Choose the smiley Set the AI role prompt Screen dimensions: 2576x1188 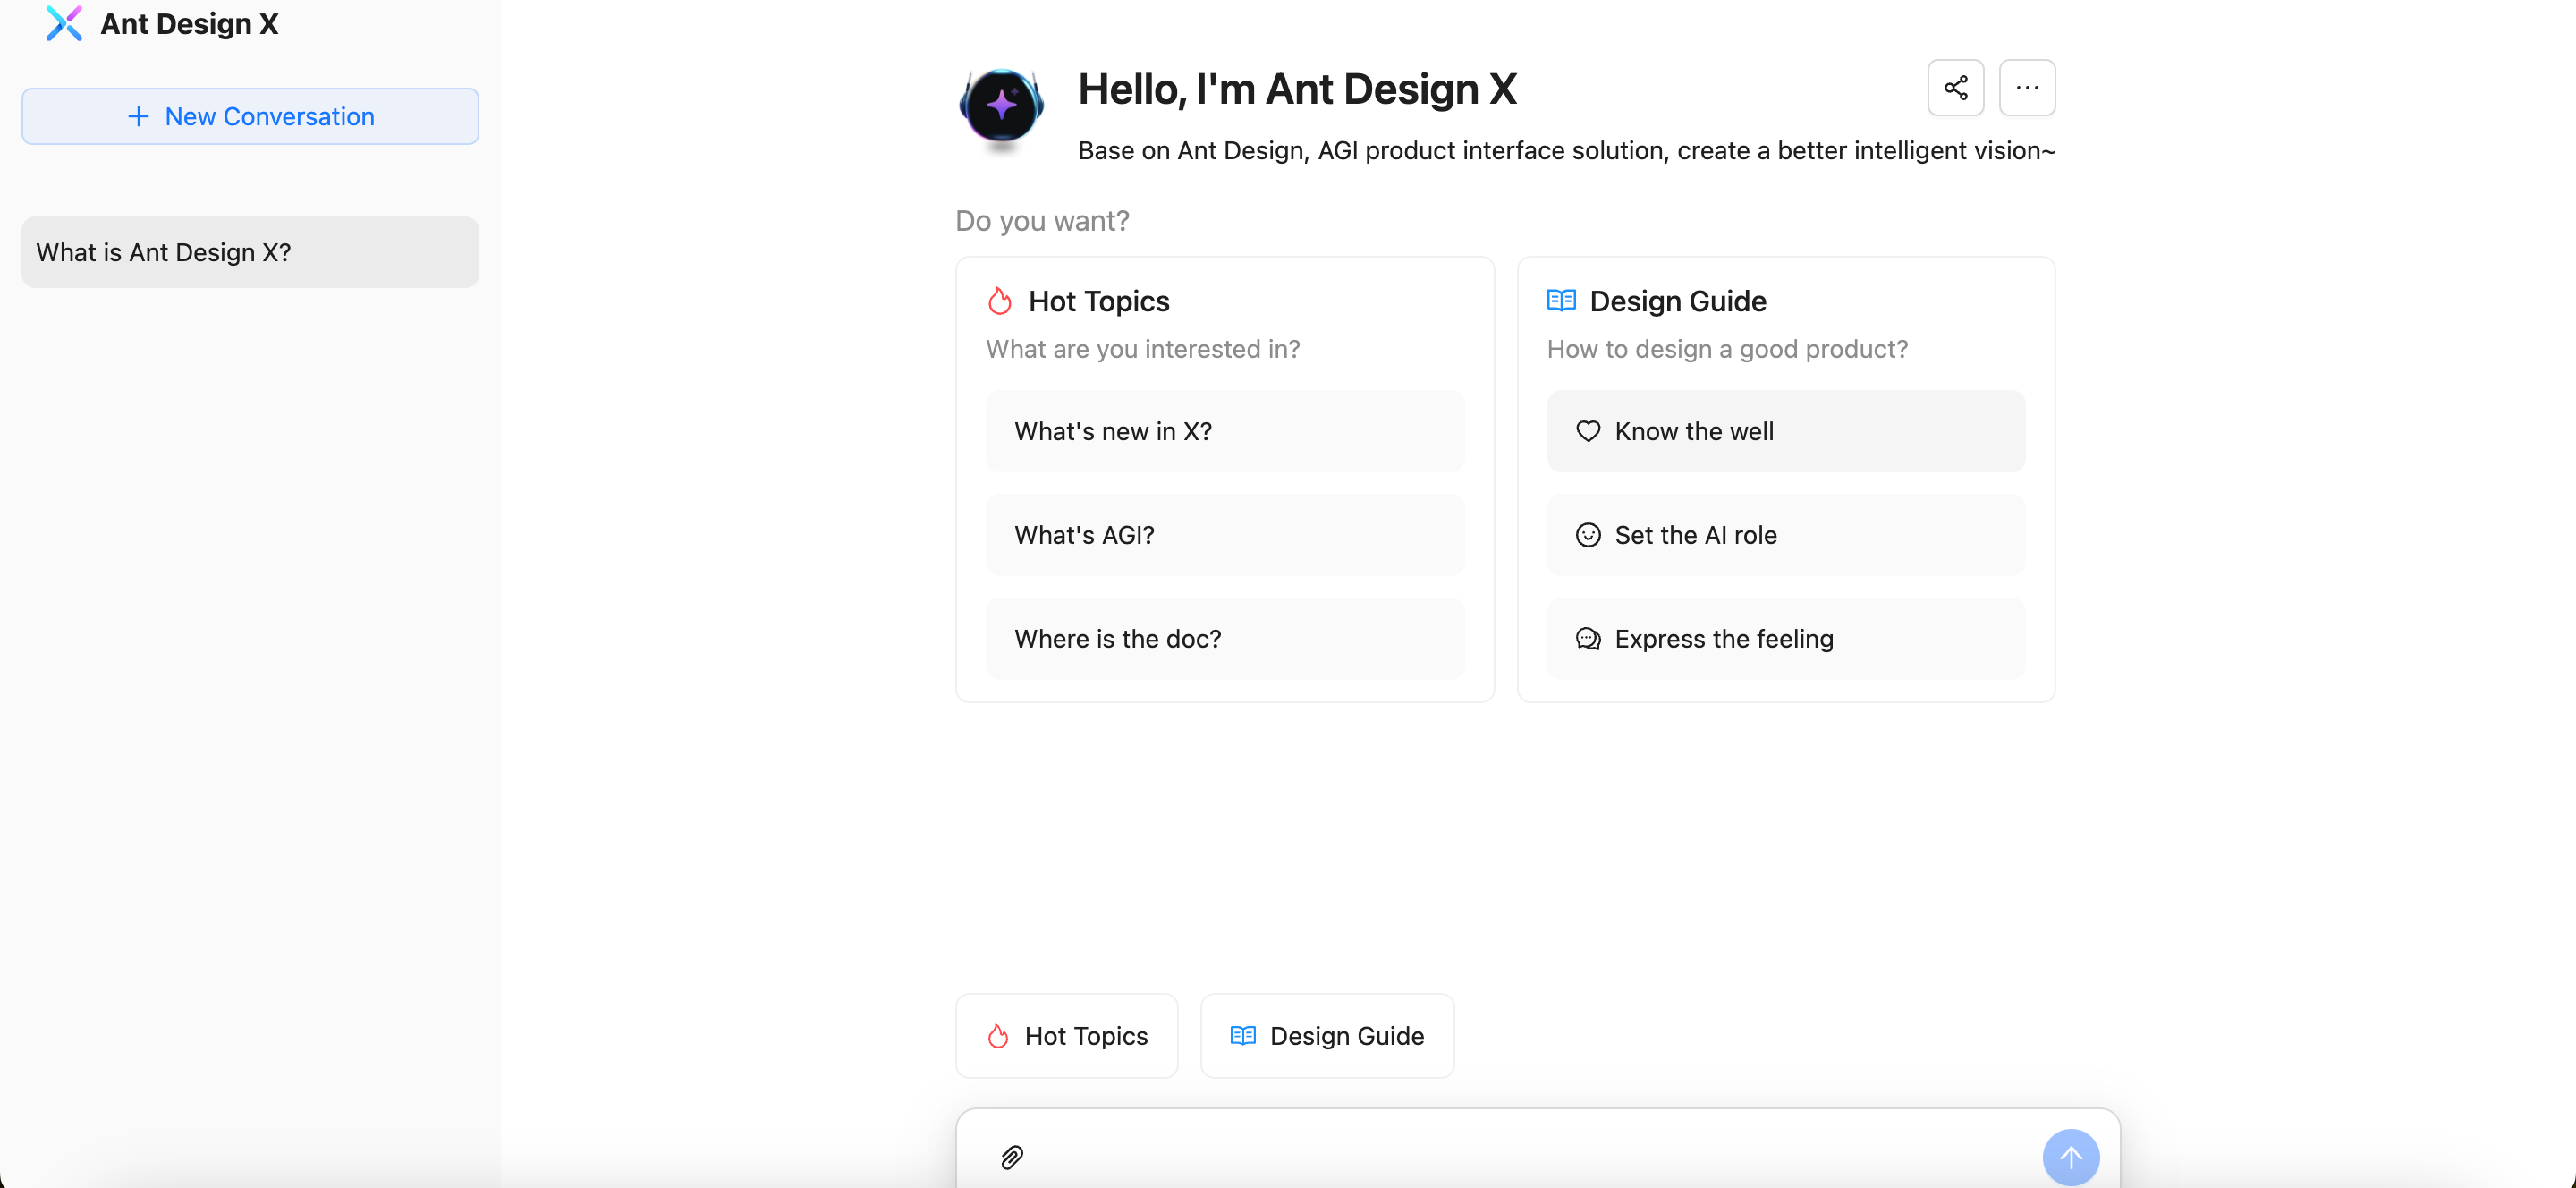coord(1785,535)
